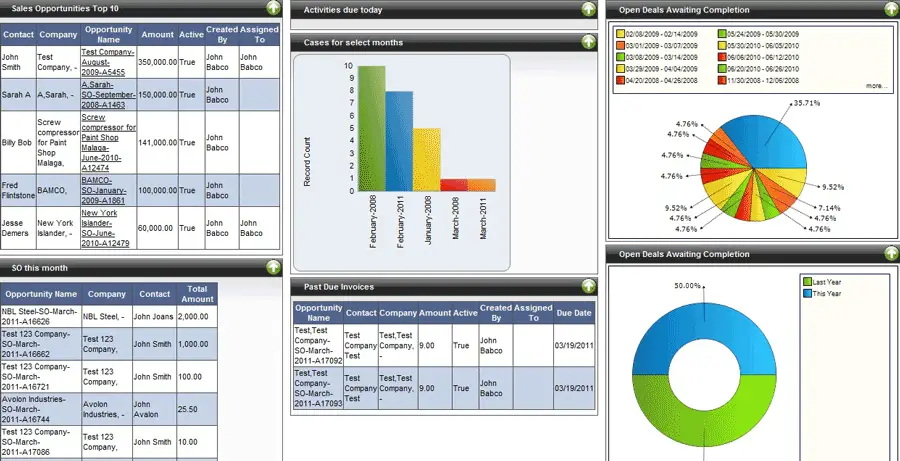Image resolution: width=900 pixels, height=461 pixels.
Task: Click green arrow on Cases for select months
Action: pyautogui.click(x=589, y=42)
